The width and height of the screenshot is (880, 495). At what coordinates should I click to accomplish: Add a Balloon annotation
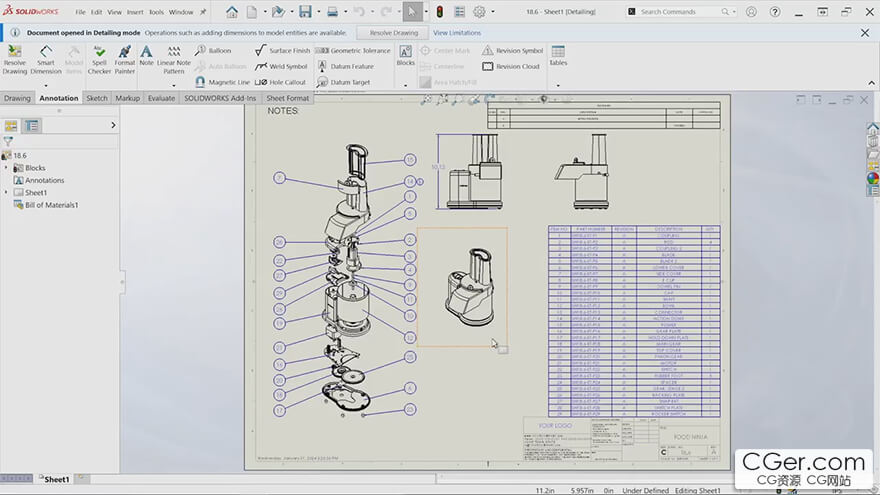[213, 51]
